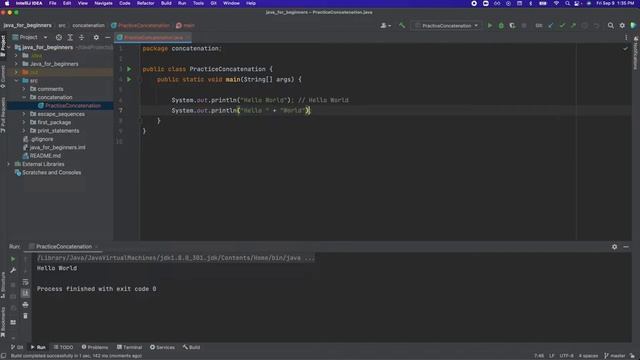The height and width of the screenshot is (360, 640).
Task: Collapse the concatenation package
Action: [24, 98]
